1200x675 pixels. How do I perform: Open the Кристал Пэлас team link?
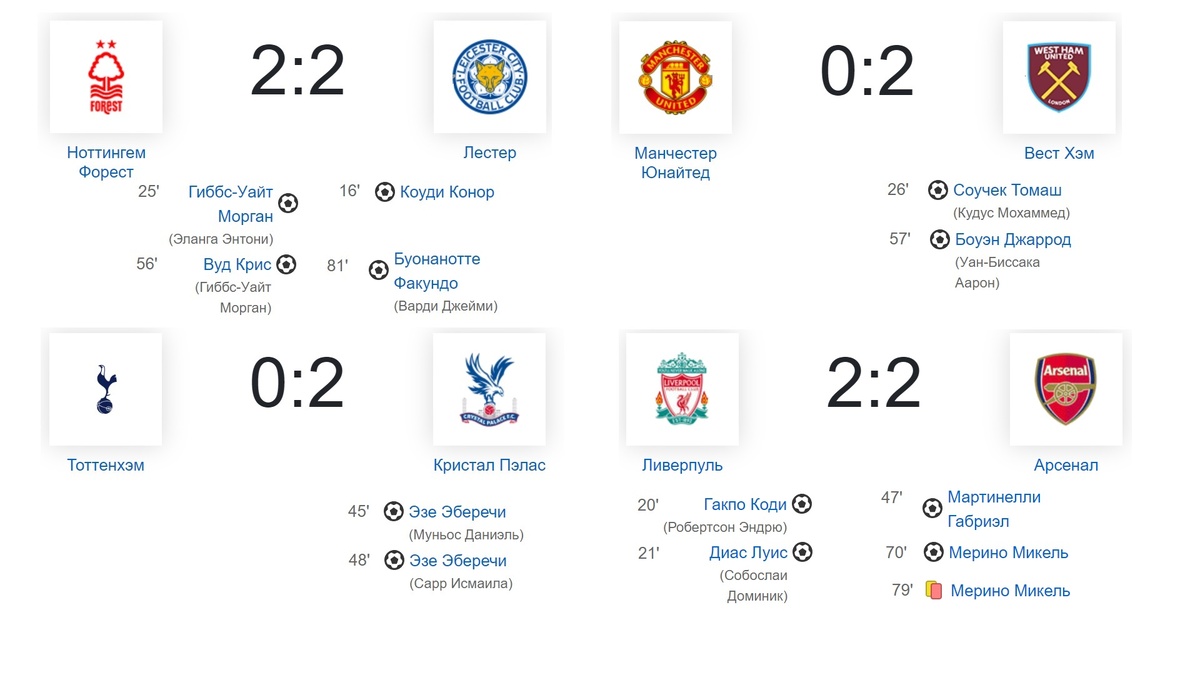click(x=489, y=465)
